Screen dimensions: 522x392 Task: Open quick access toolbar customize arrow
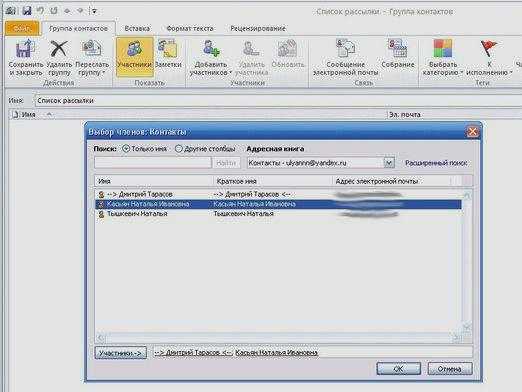pos(94,11)
